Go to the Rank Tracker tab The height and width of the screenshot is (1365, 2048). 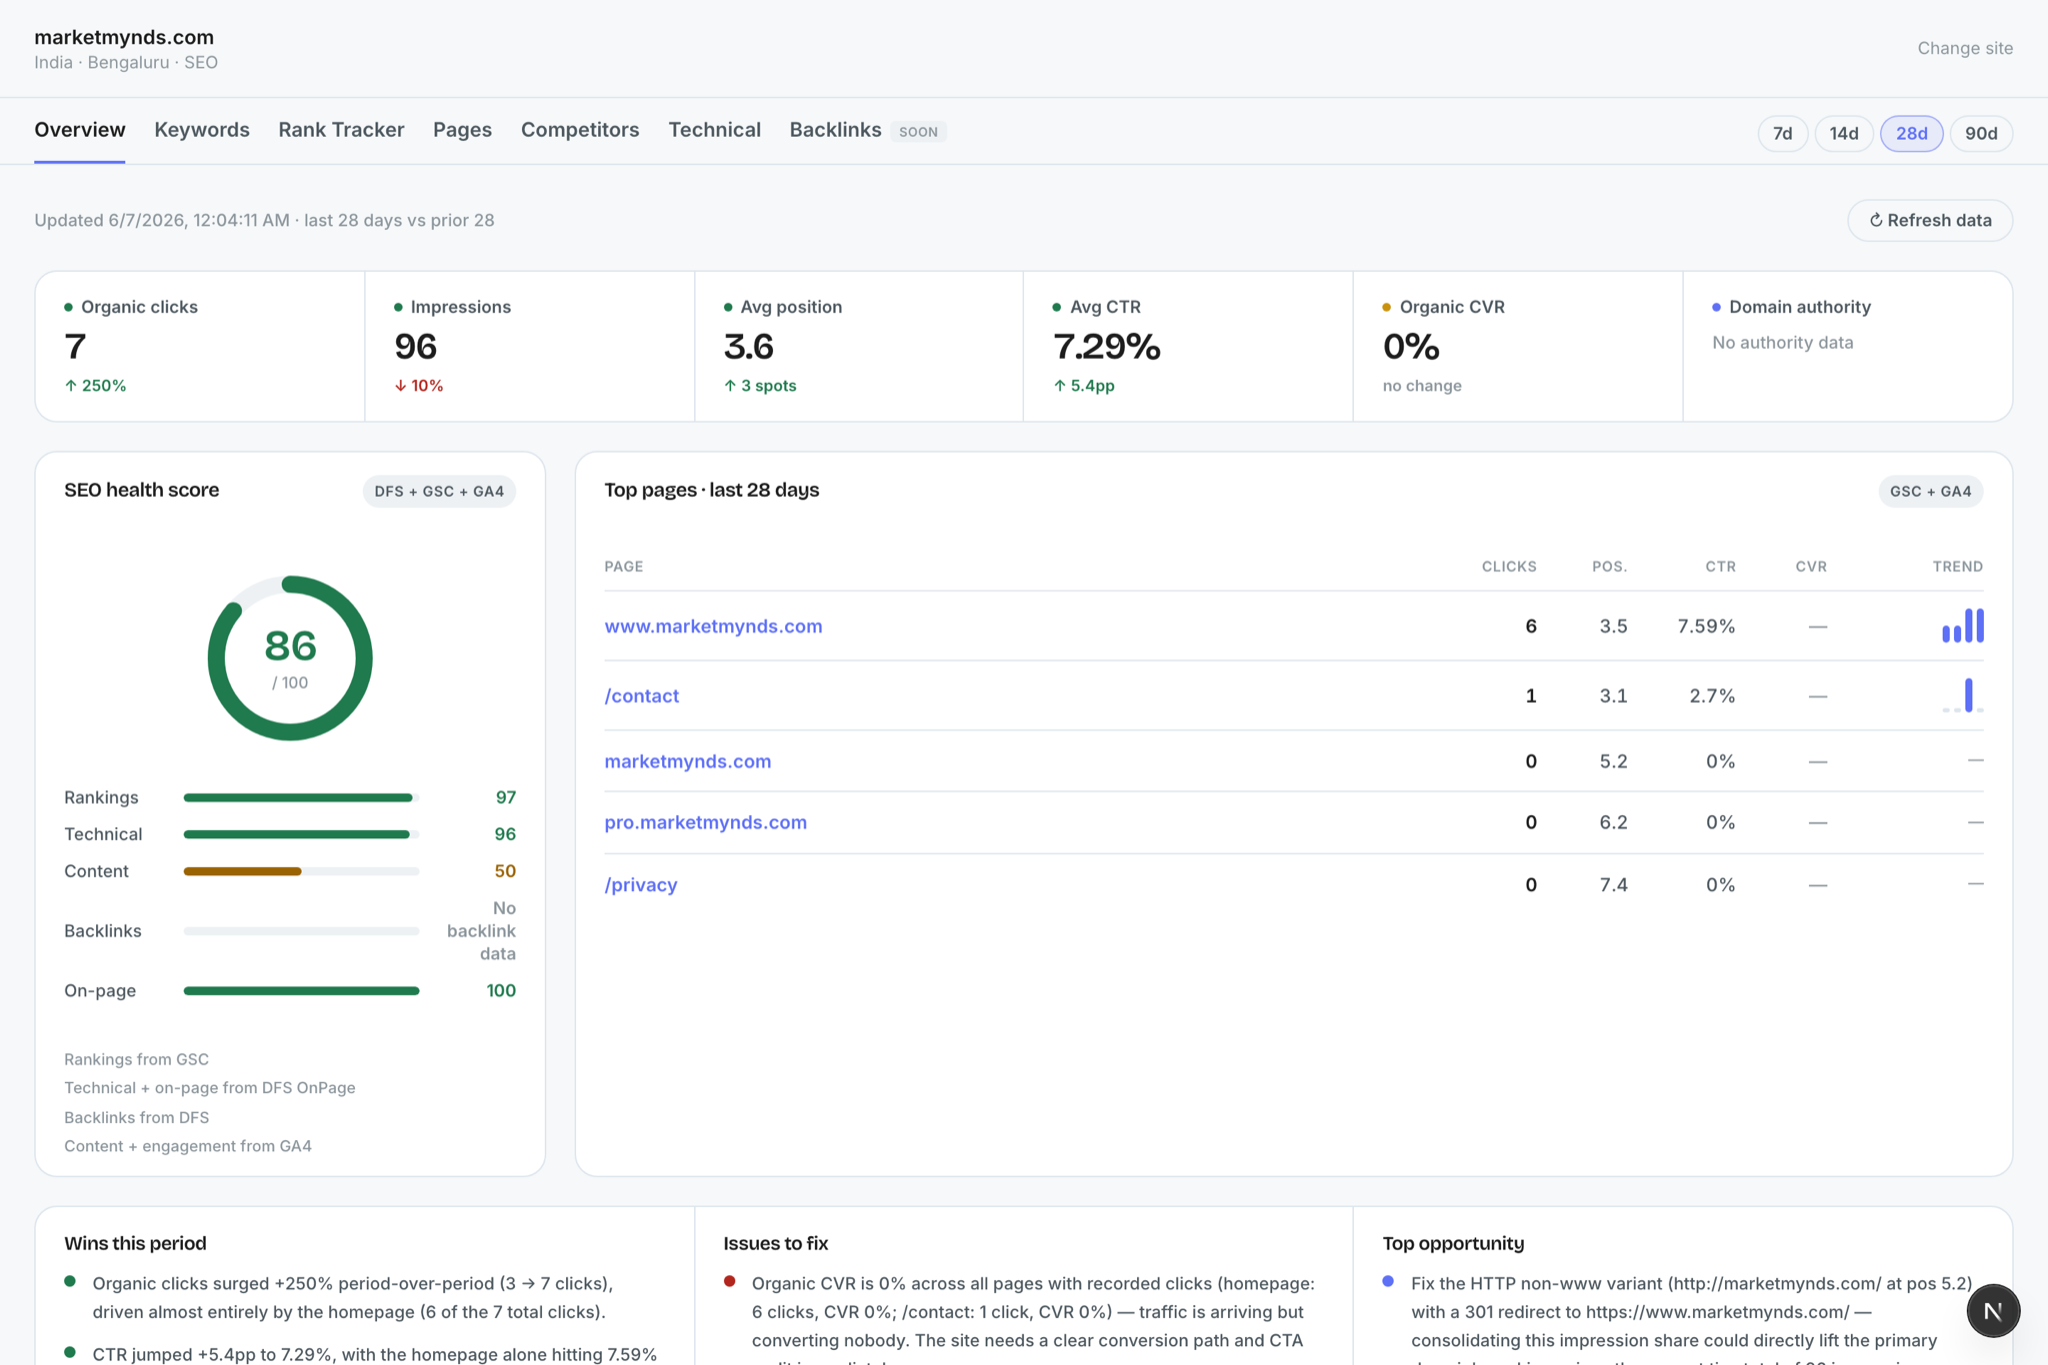341,130
